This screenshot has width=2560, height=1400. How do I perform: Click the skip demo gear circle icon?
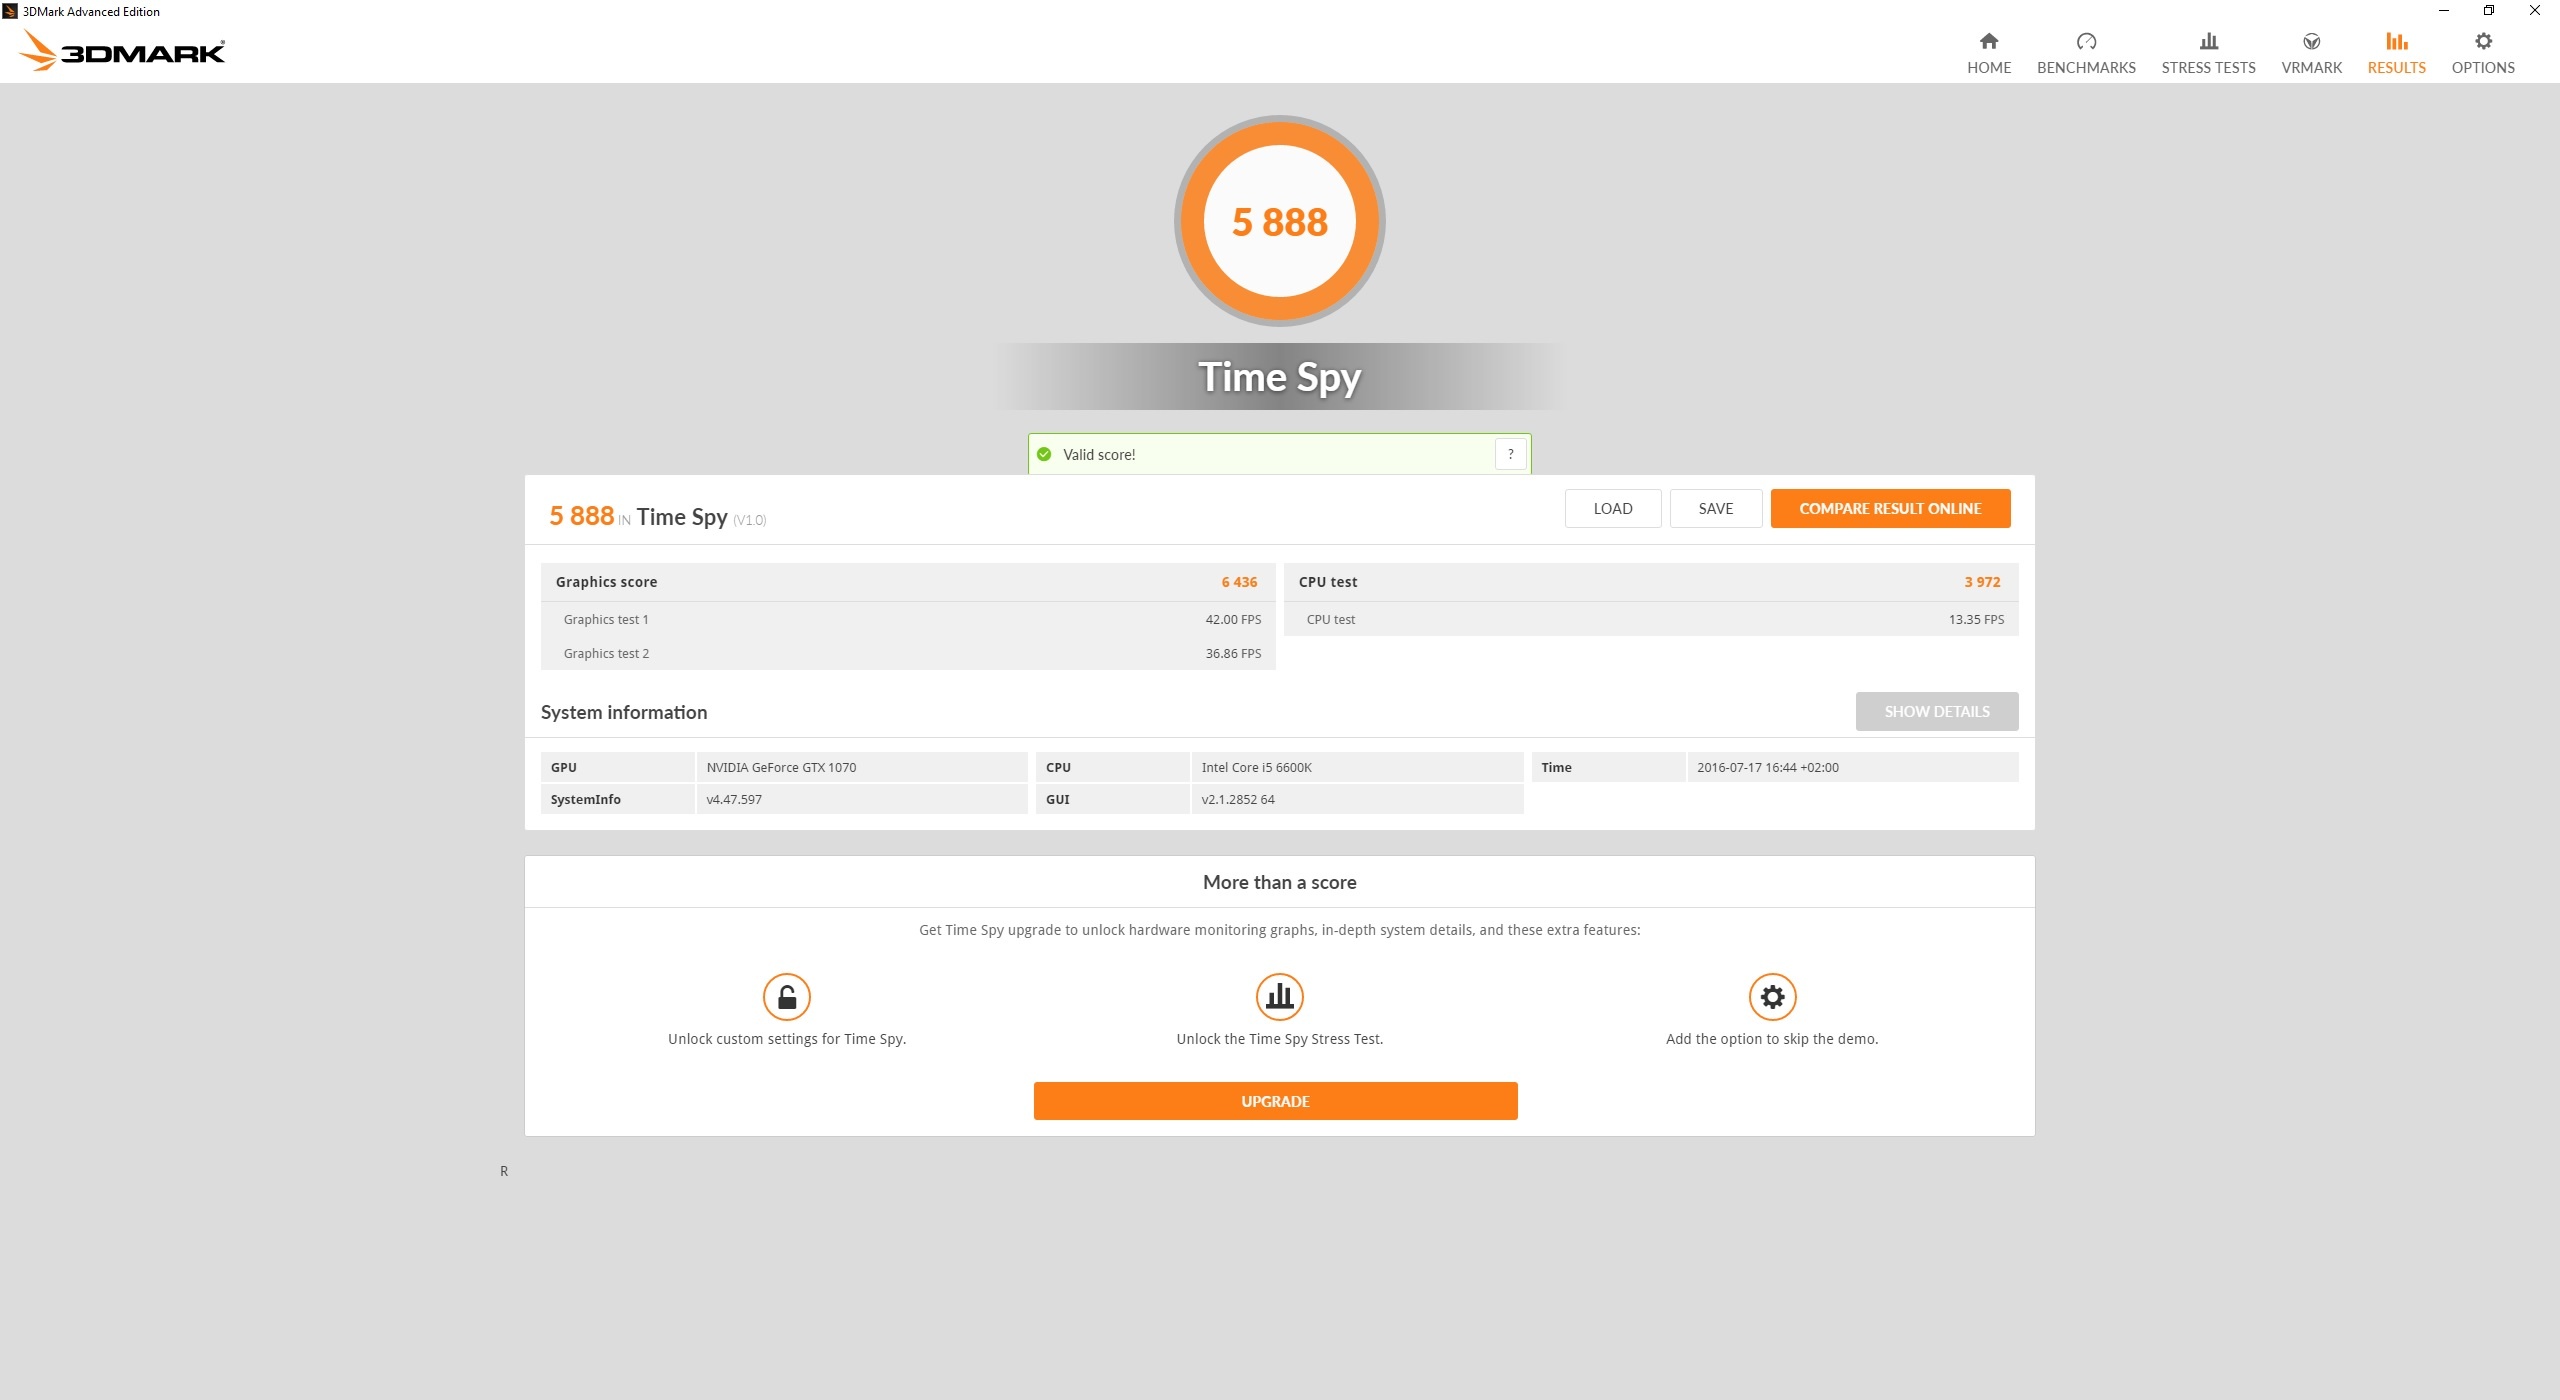pos(1771,997)
